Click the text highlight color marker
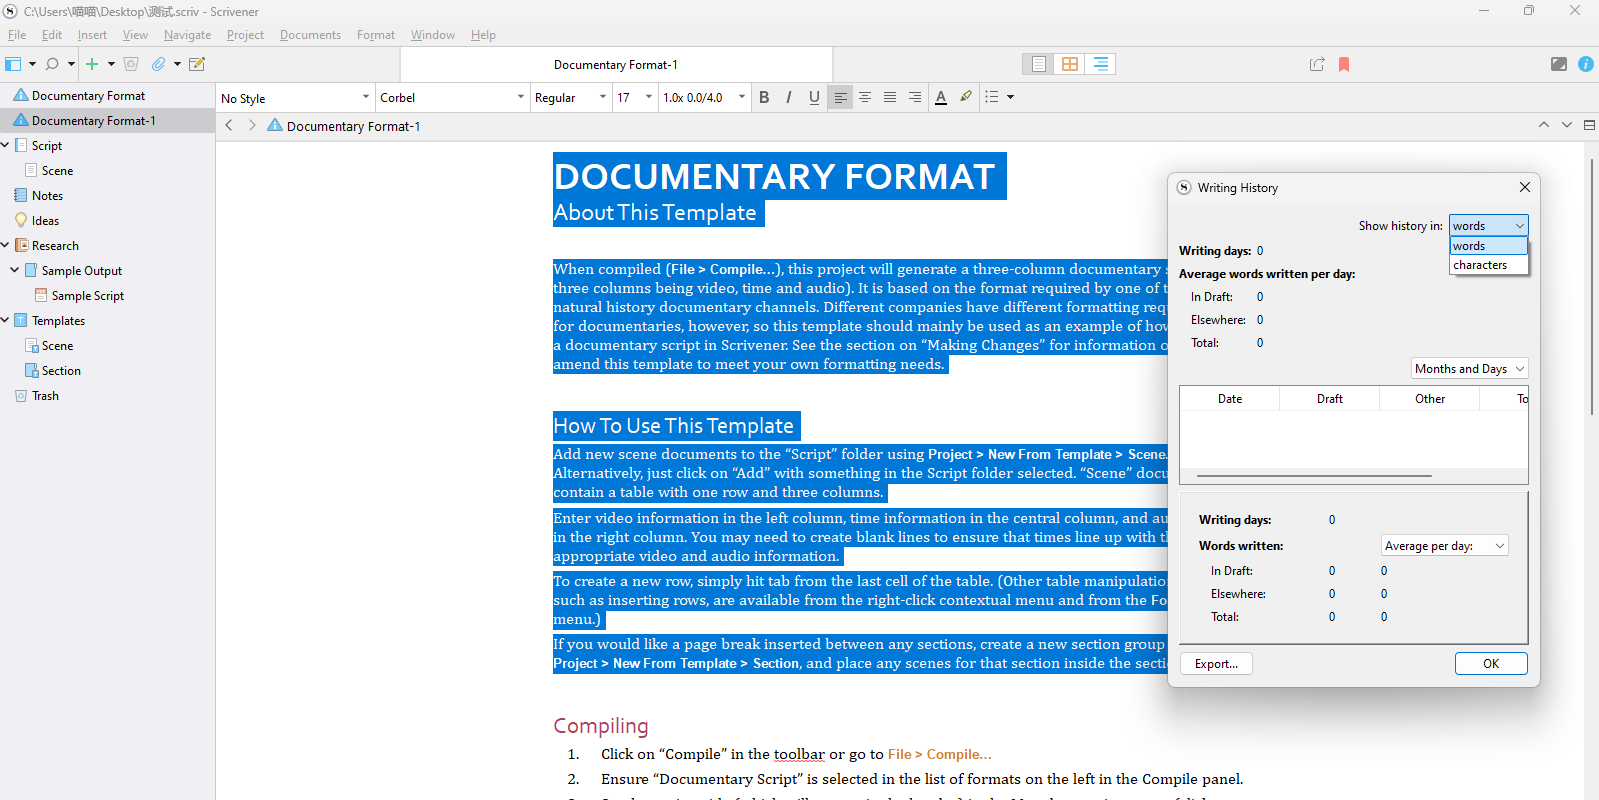1599x800 pixels. (965, 97)
